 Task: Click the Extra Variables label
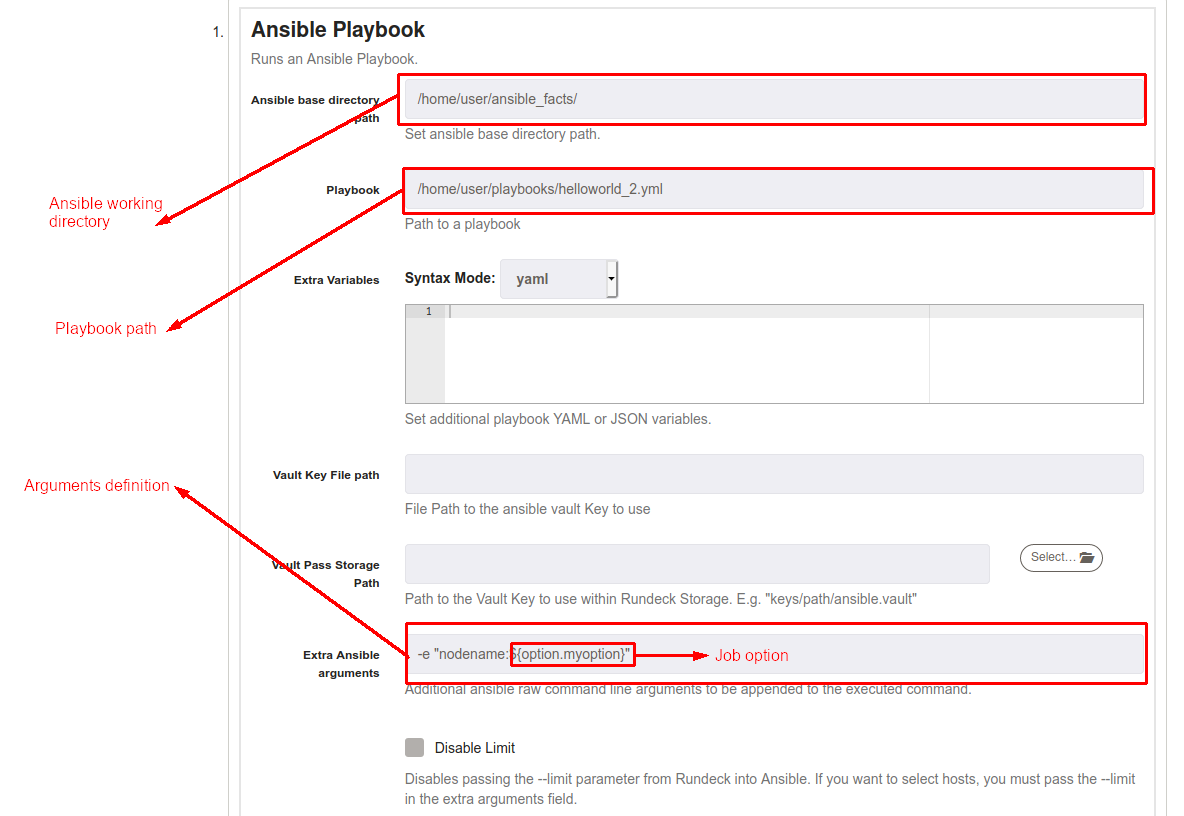coord(336,280)
